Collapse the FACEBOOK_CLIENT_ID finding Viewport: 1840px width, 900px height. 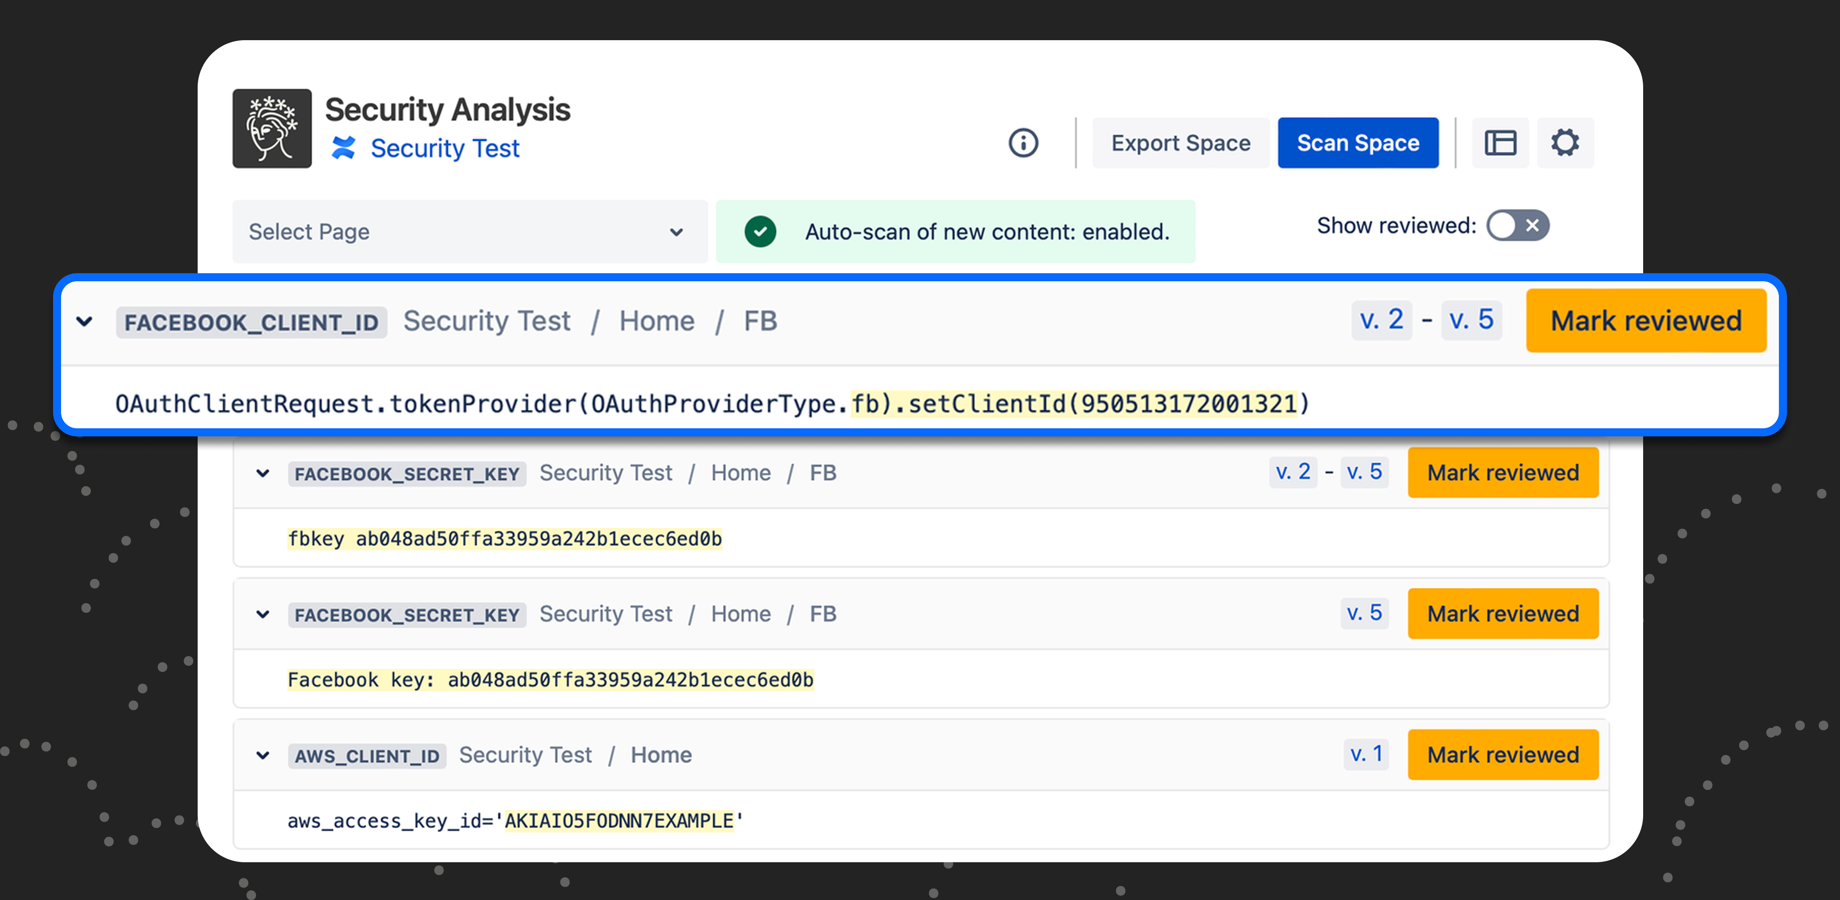pyautogui.click(x=85, y=322)
